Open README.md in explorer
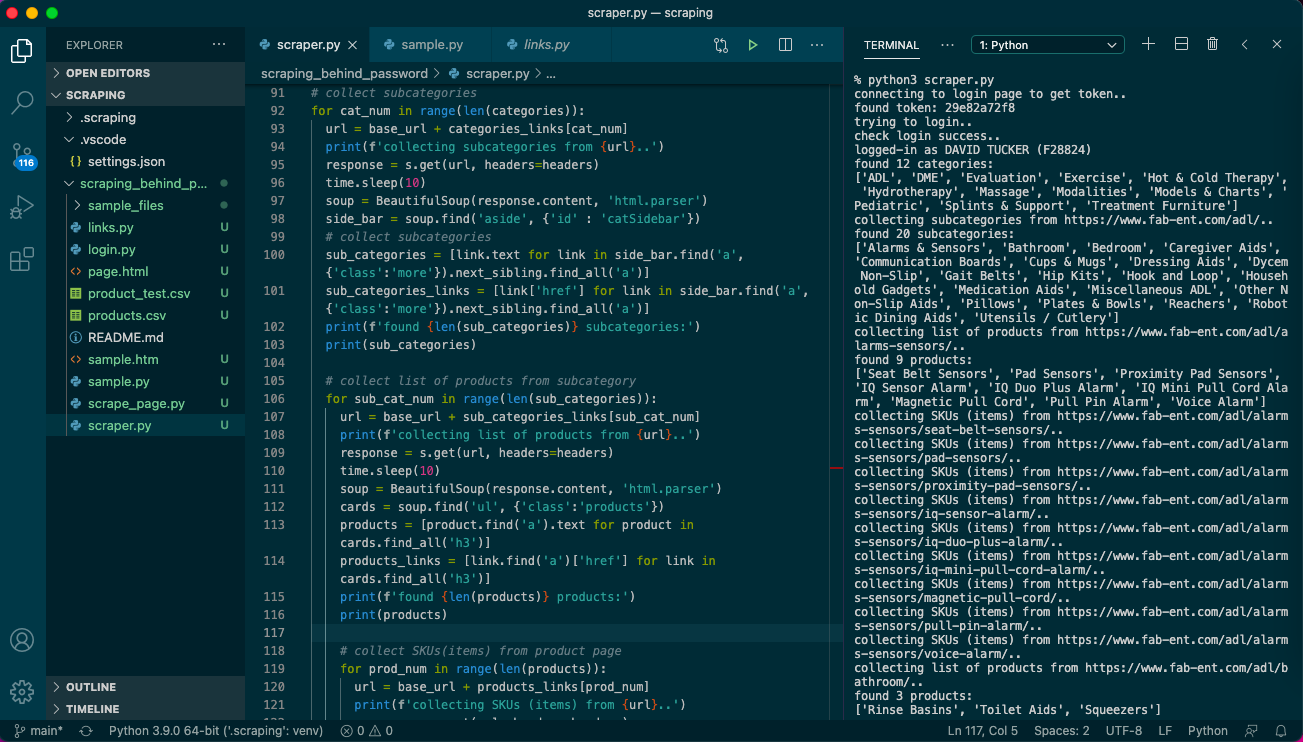The width and height of the screenshot is (1303, 742). tap(145, 337)
